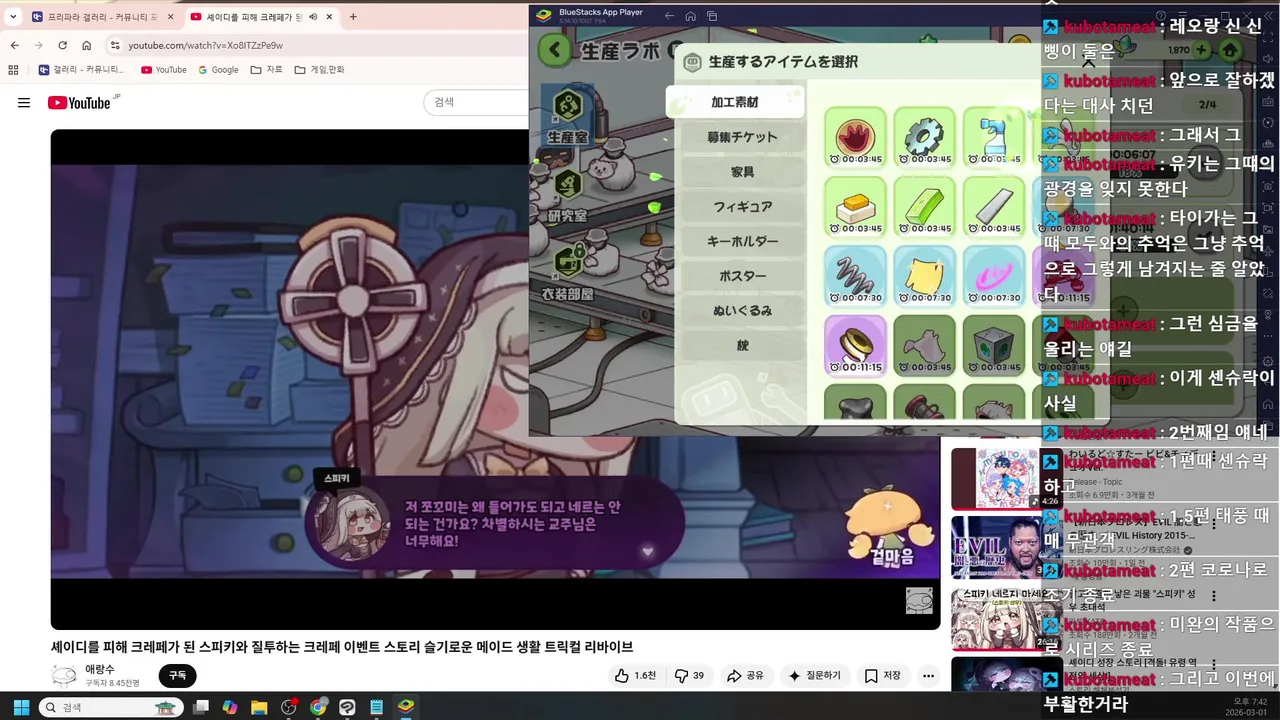Select the gray metal plate material item
Screen dimensions: 1280x720
993,206
